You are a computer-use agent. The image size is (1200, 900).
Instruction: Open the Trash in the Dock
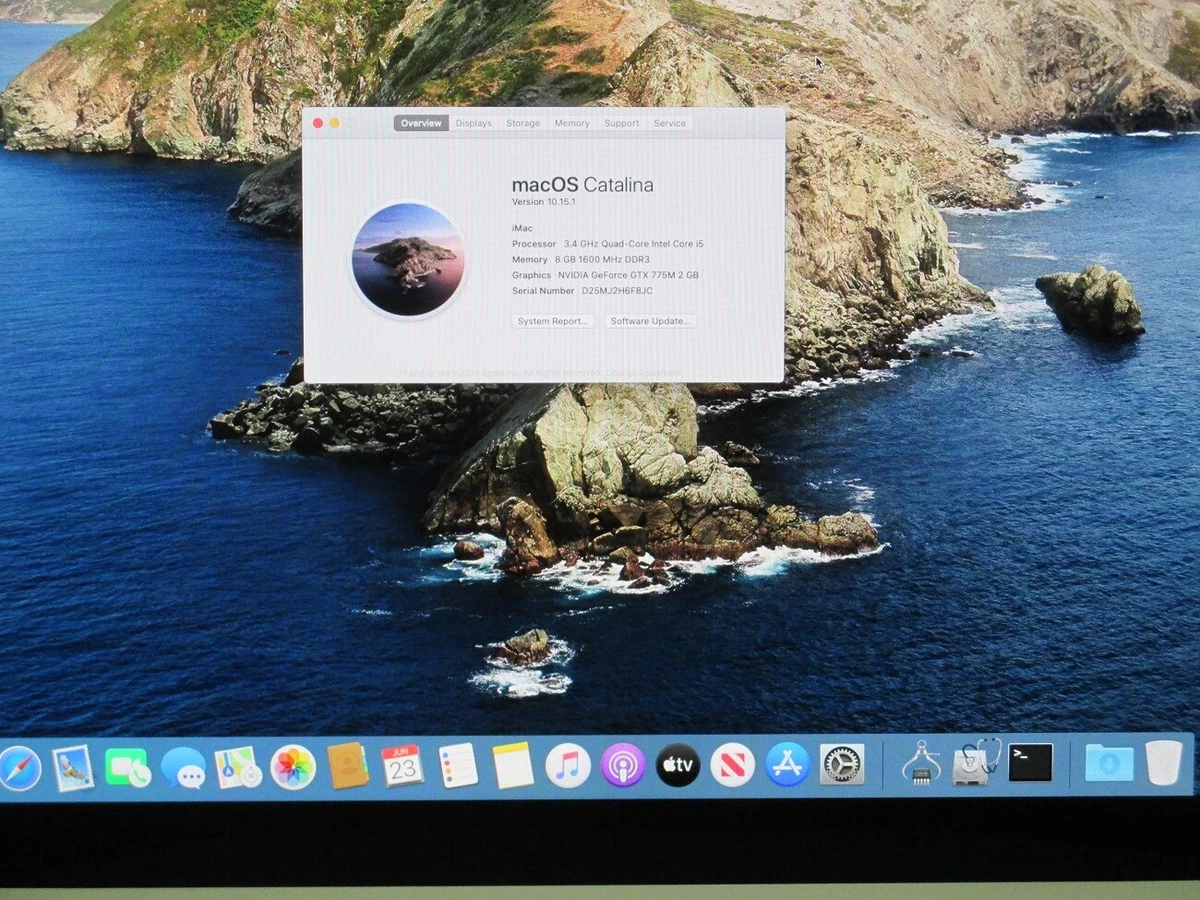pyautogui.click(x=1164, y=762)
